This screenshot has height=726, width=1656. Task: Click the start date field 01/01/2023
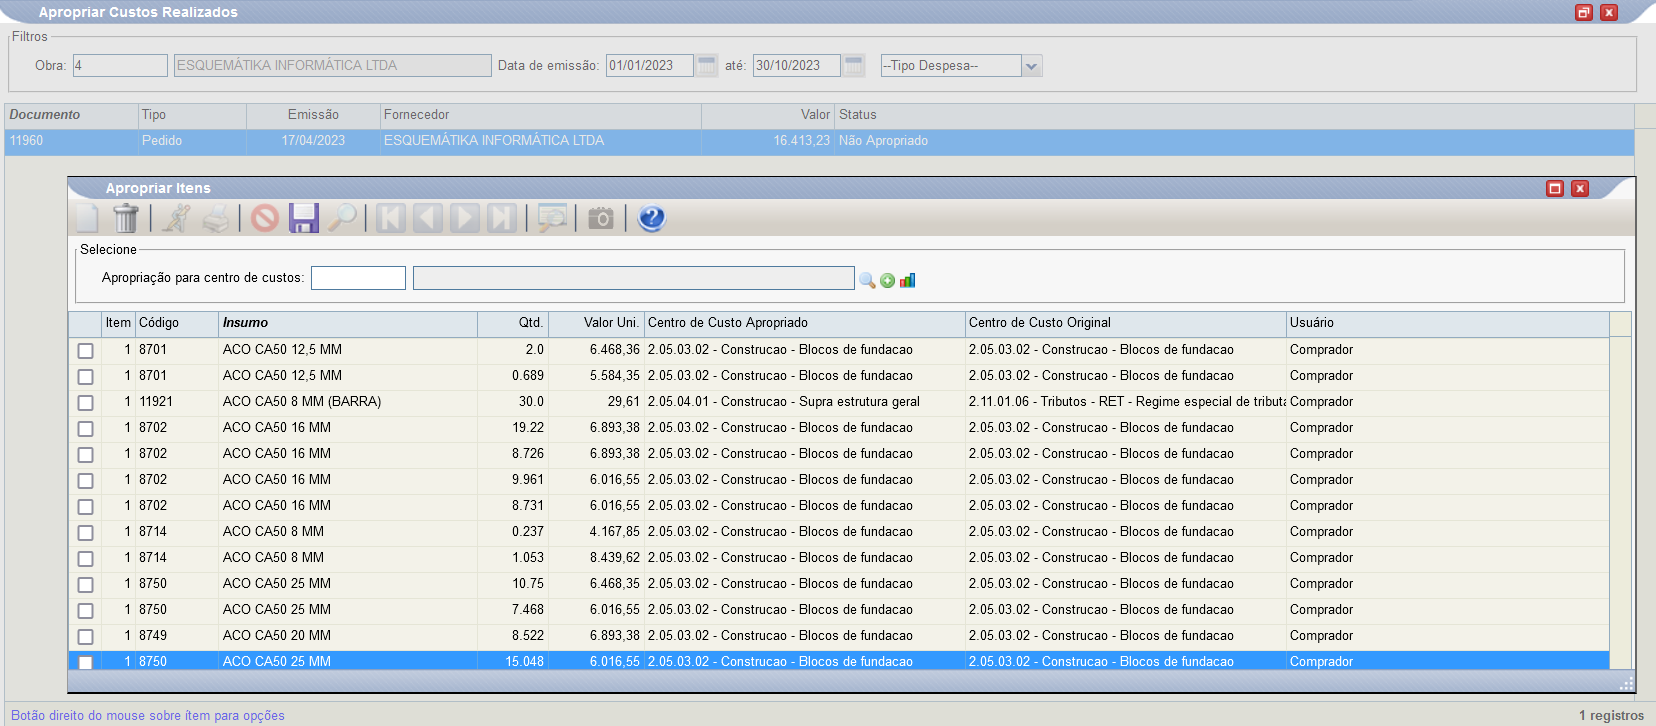[x=650, y=66]
